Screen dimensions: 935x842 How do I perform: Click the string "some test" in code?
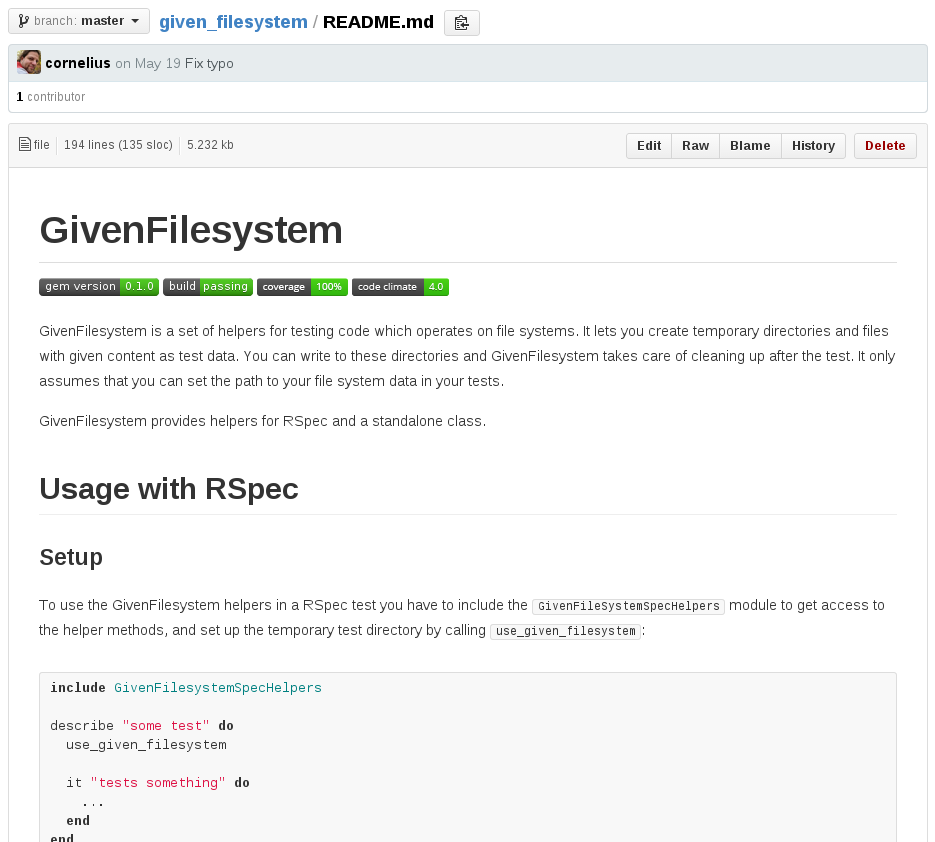166,726
